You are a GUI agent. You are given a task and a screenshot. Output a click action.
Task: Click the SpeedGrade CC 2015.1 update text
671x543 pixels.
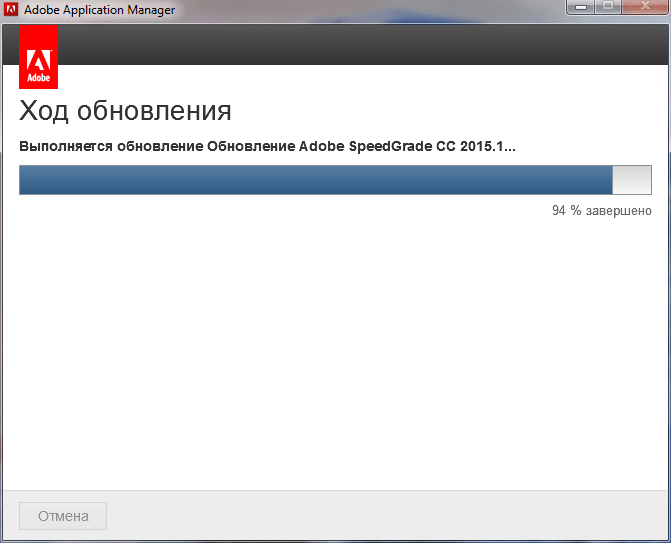point(267,146)
